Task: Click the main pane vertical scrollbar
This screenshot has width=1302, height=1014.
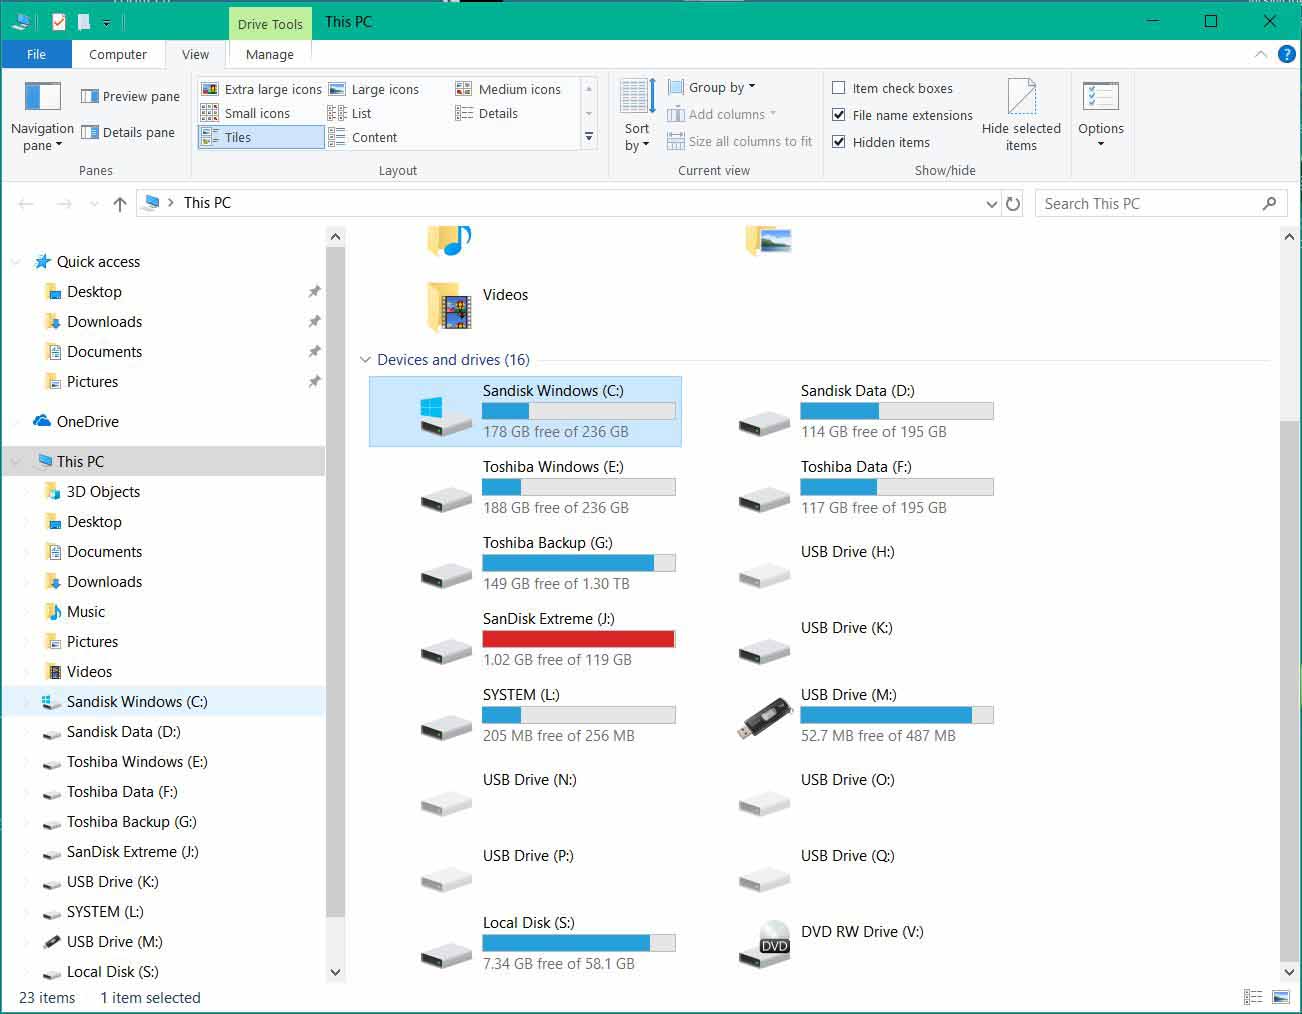Action: click(1289, 690)
